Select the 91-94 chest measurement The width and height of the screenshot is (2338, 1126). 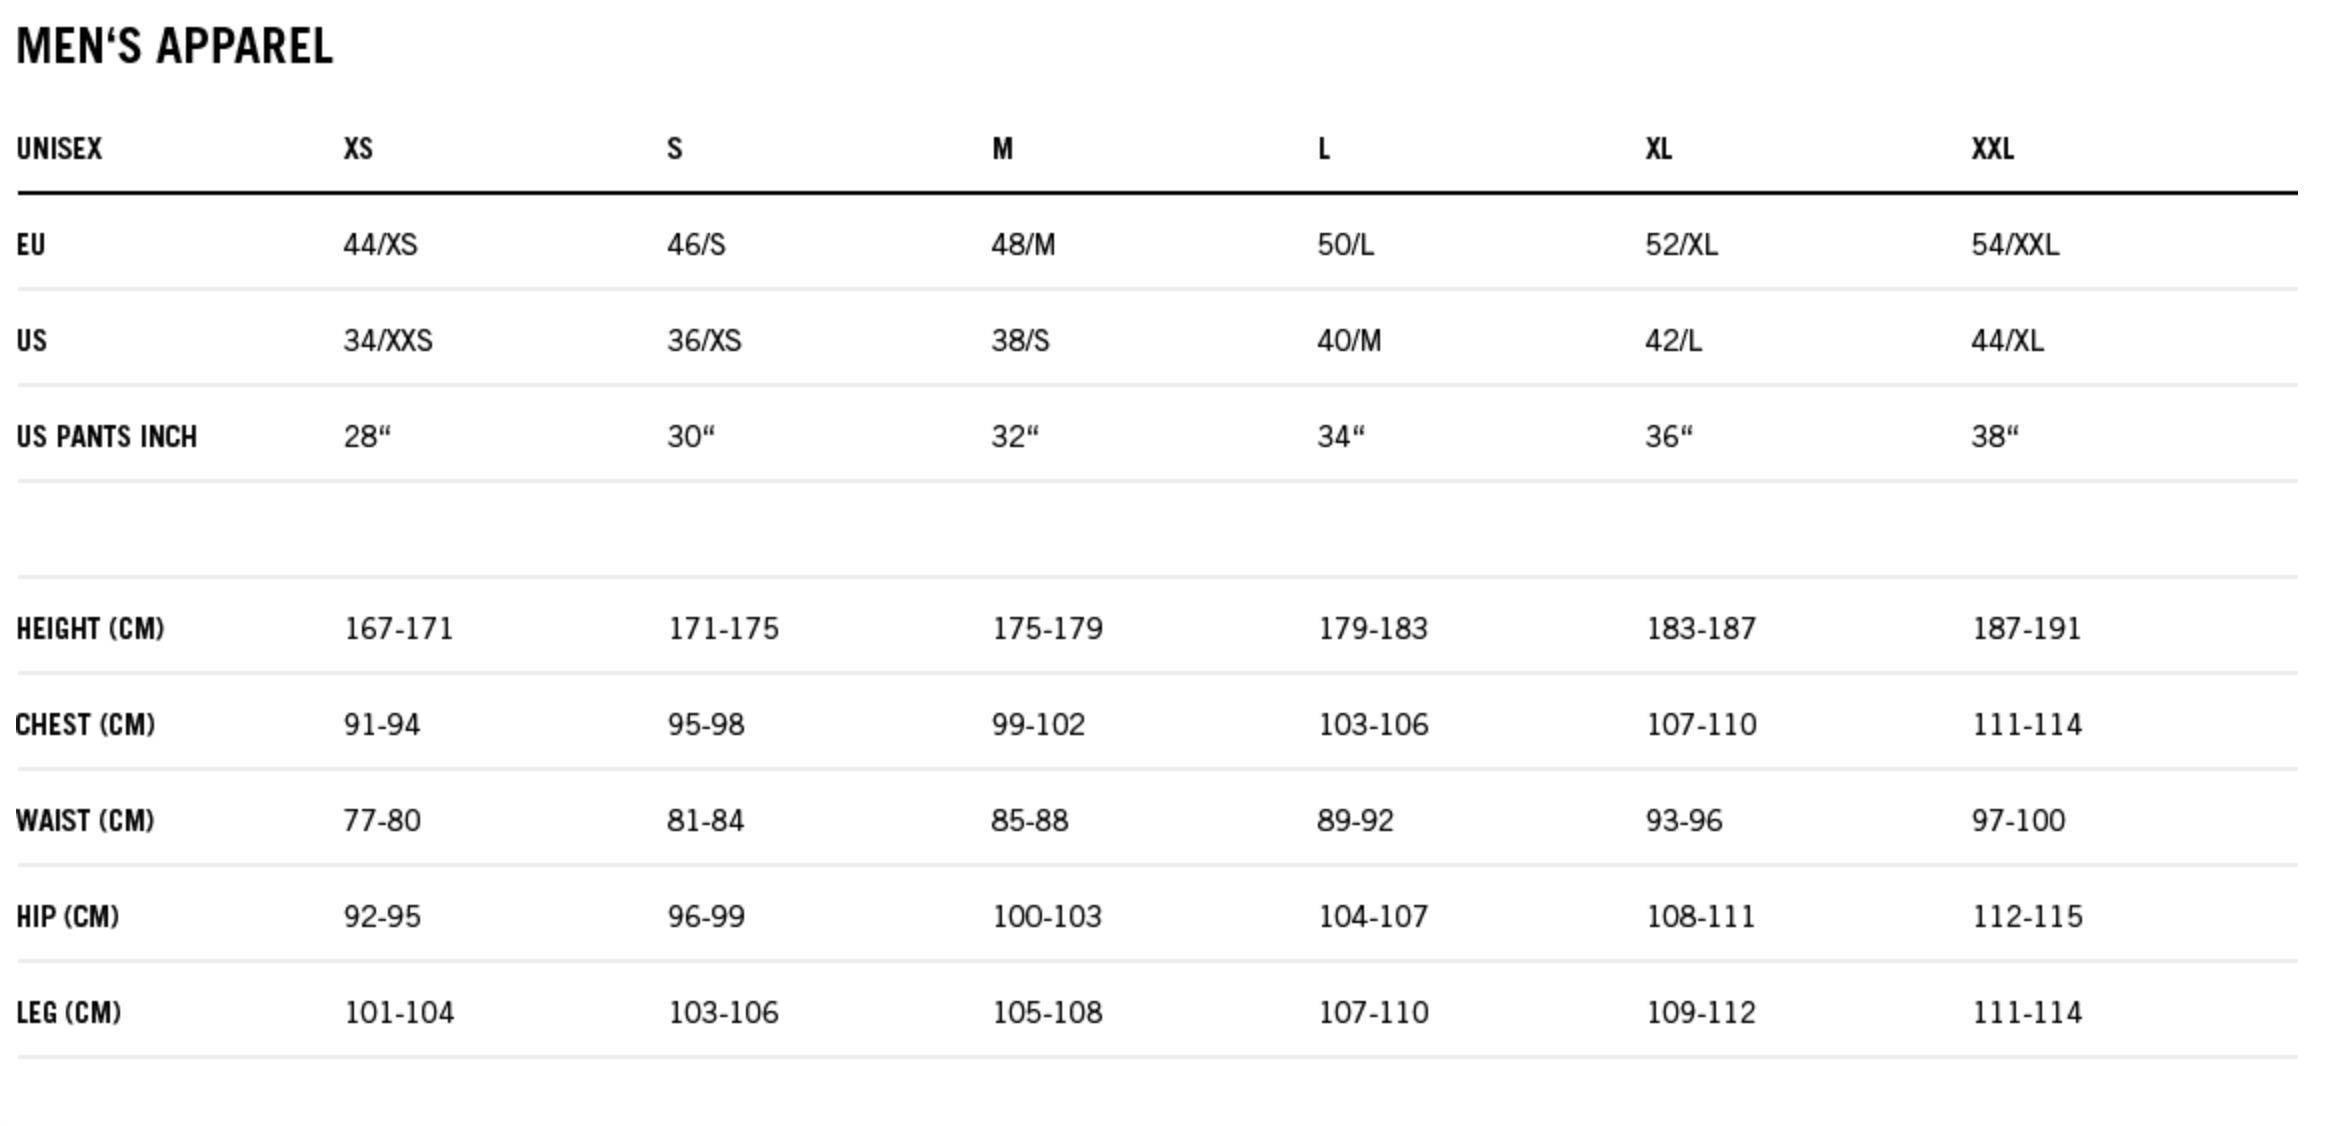tap(382, 725)
